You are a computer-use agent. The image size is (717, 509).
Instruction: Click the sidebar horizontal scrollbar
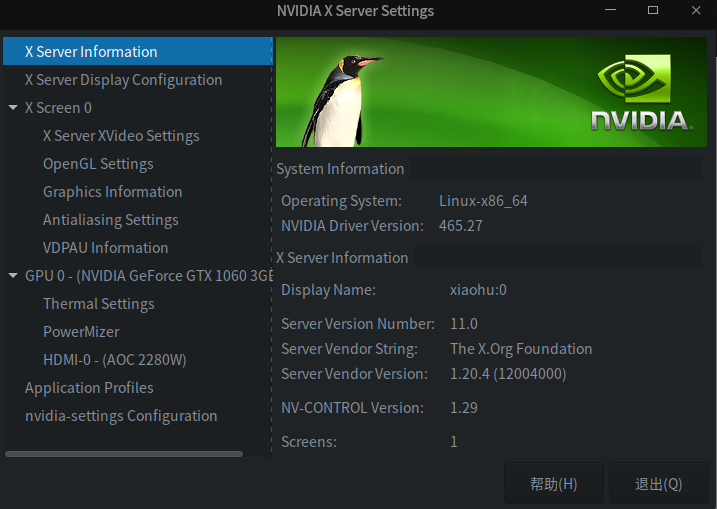click(x=124, y=454)
